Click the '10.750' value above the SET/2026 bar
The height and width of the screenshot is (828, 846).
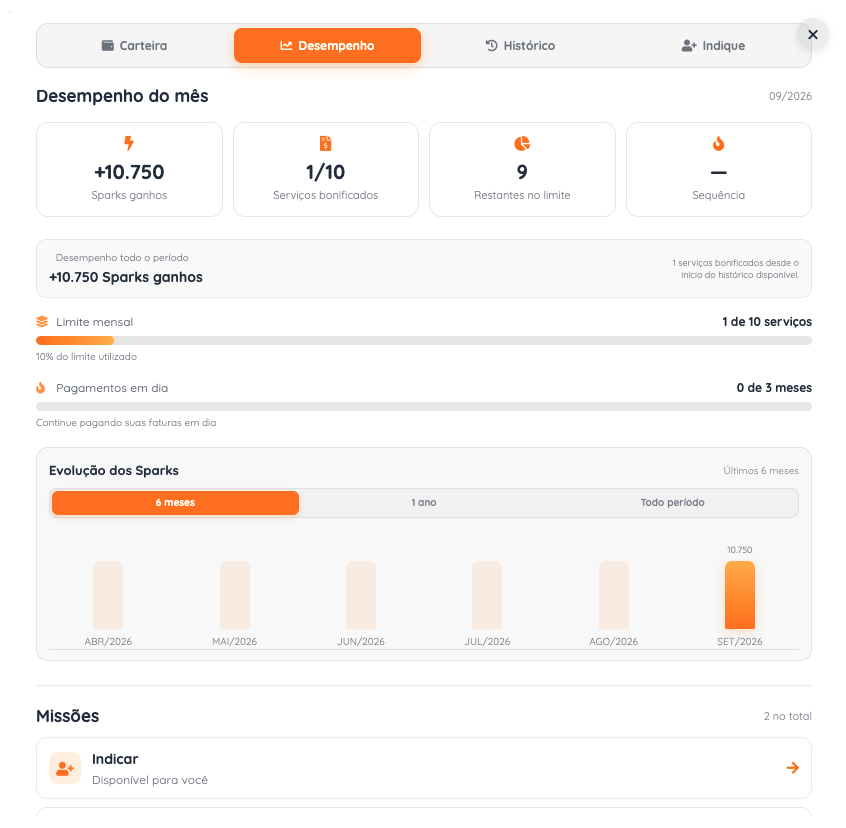739,550
